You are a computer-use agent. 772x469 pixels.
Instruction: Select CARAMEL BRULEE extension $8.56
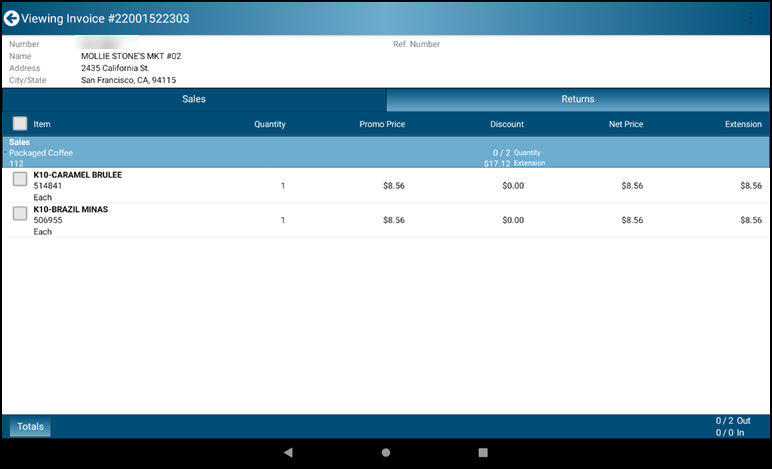[751, 186]
